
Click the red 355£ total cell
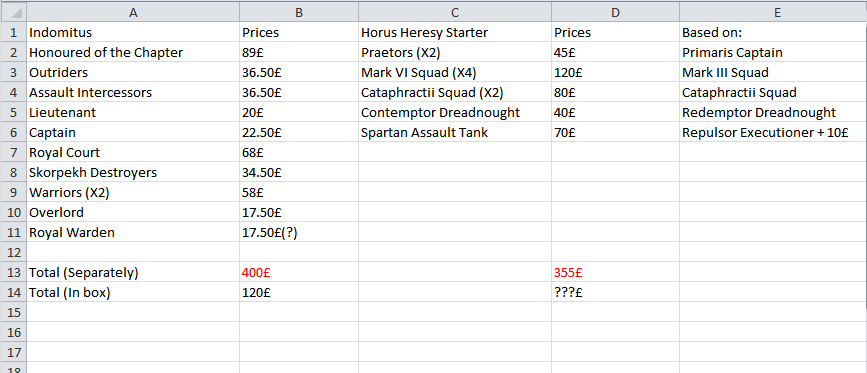[x=615, y=272]
